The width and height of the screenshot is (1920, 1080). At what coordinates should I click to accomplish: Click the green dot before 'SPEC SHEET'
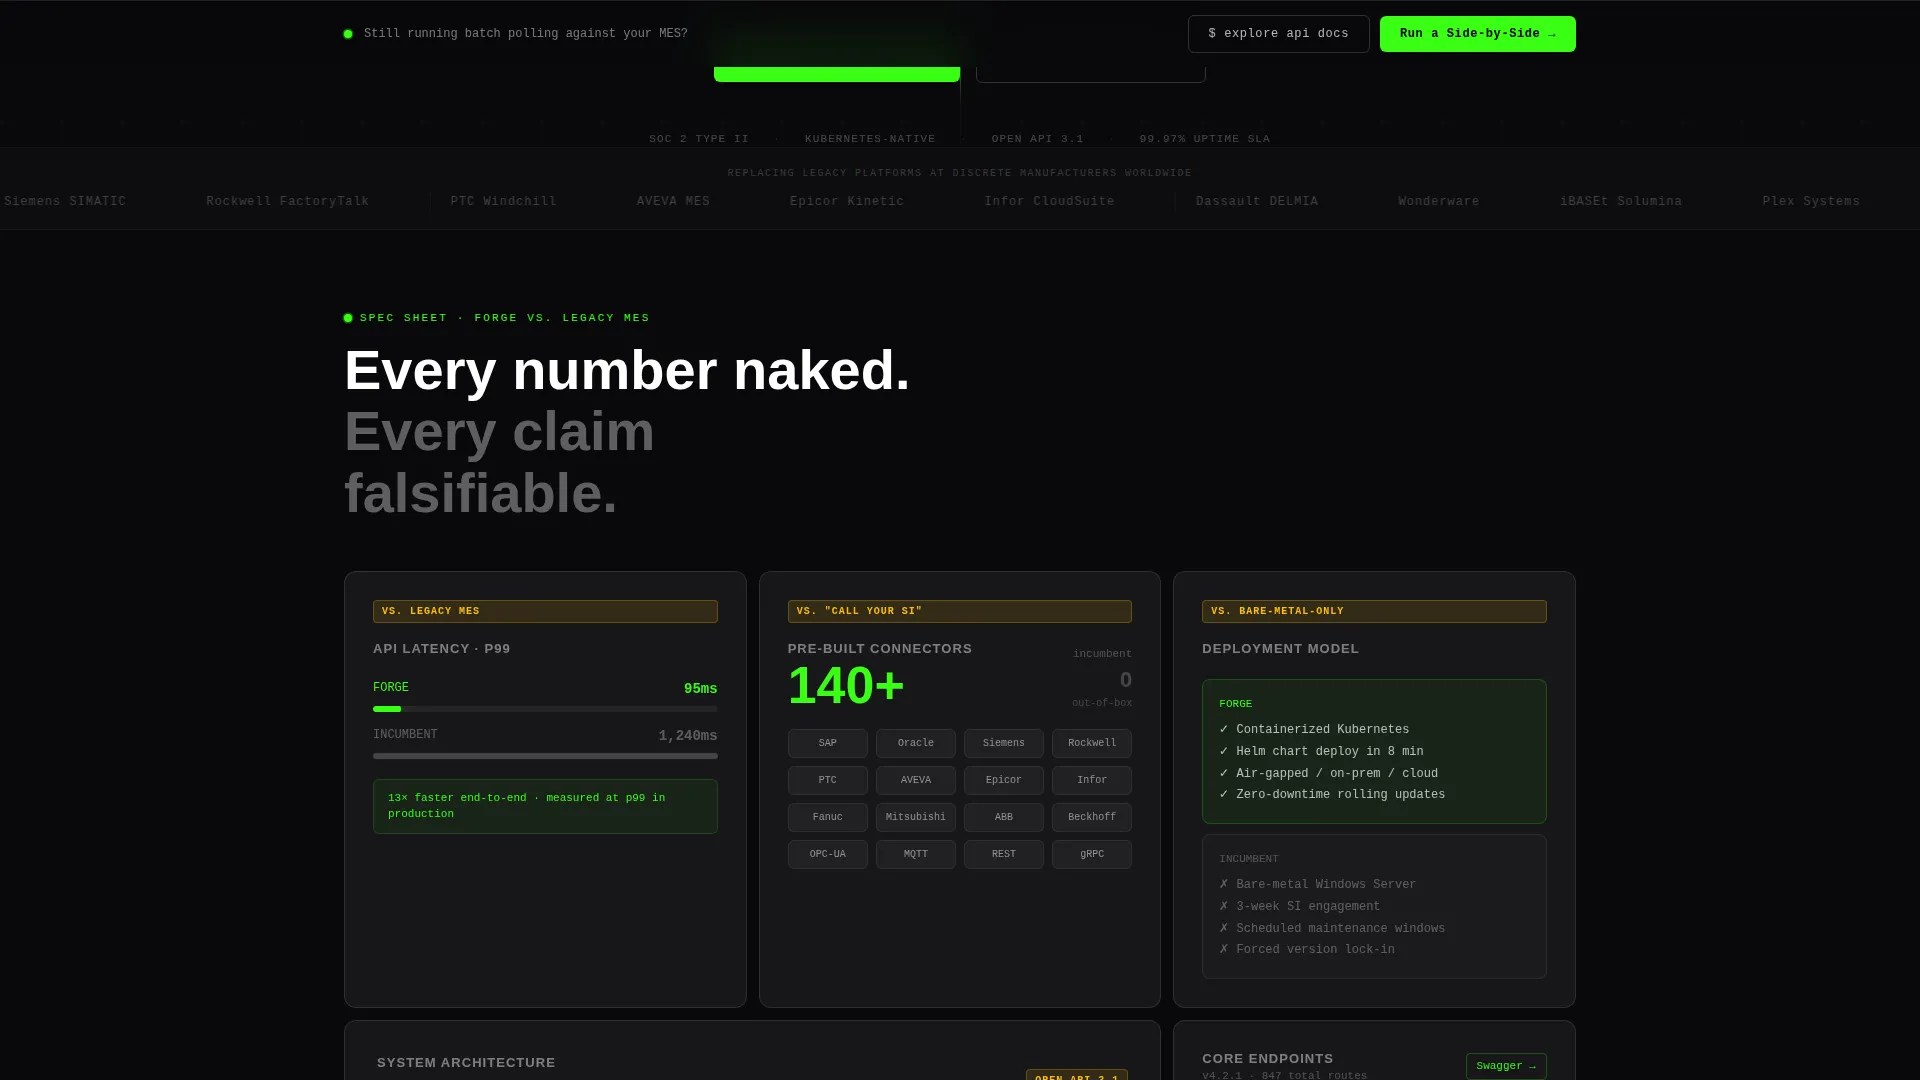click(348, 318)
